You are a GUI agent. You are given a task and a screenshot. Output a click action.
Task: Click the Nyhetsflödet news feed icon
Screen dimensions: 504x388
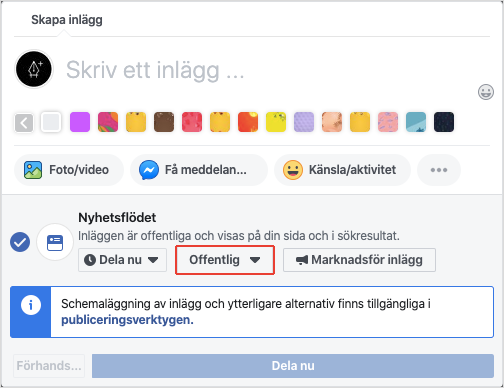[55, 242]
